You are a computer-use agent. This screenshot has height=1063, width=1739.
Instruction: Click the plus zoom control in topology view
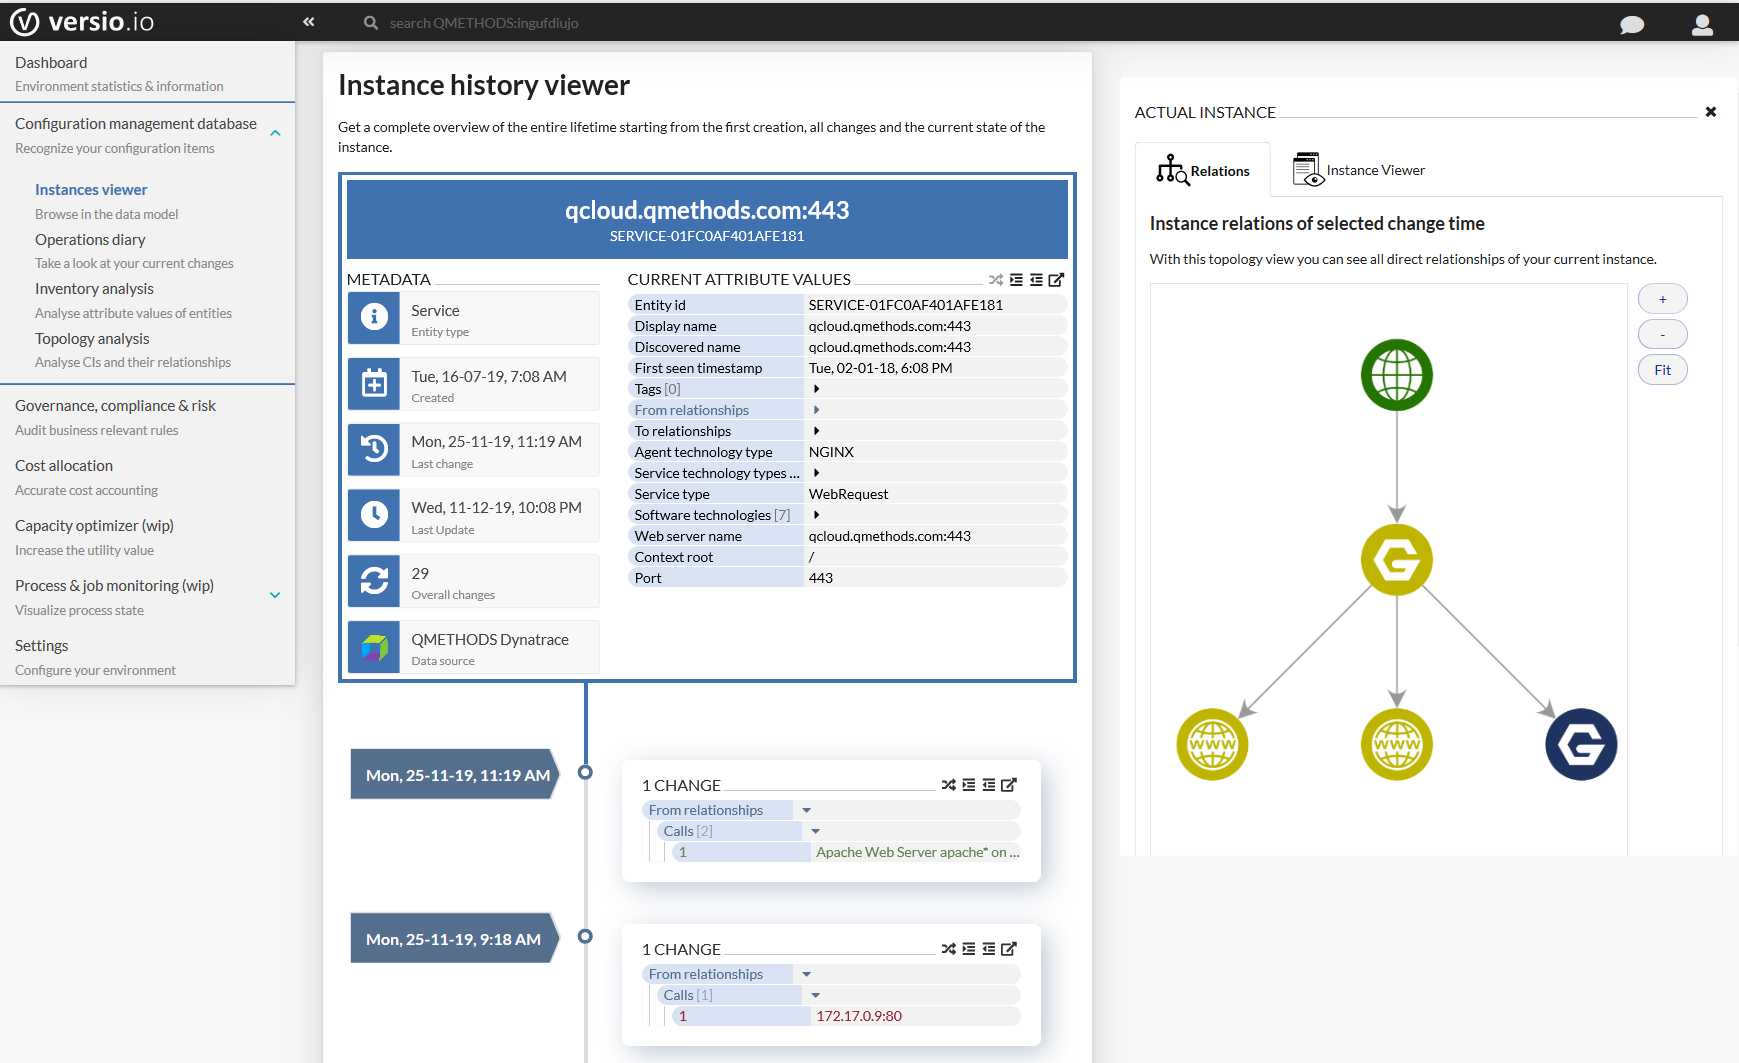(1662, 298)
